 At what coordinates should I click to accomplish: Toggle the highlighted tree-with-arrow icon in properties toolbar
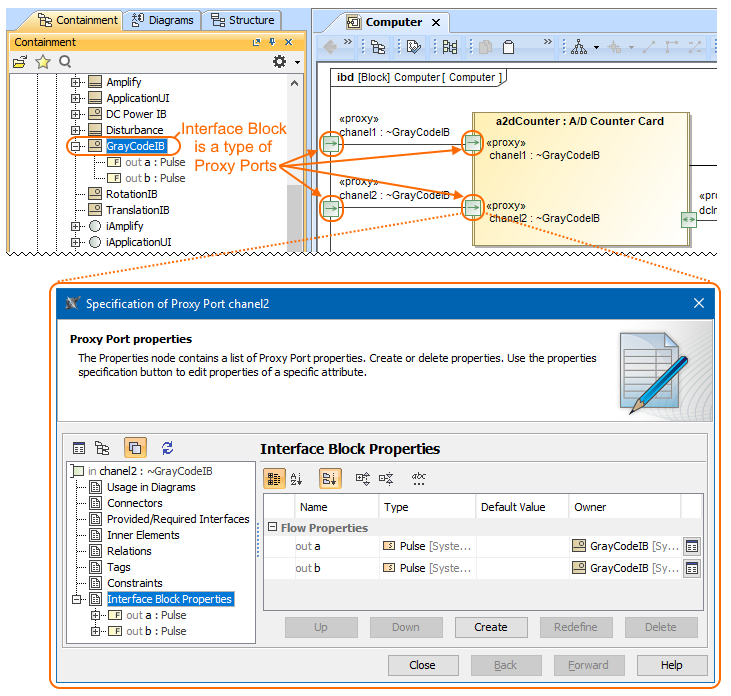click(330, 479)
